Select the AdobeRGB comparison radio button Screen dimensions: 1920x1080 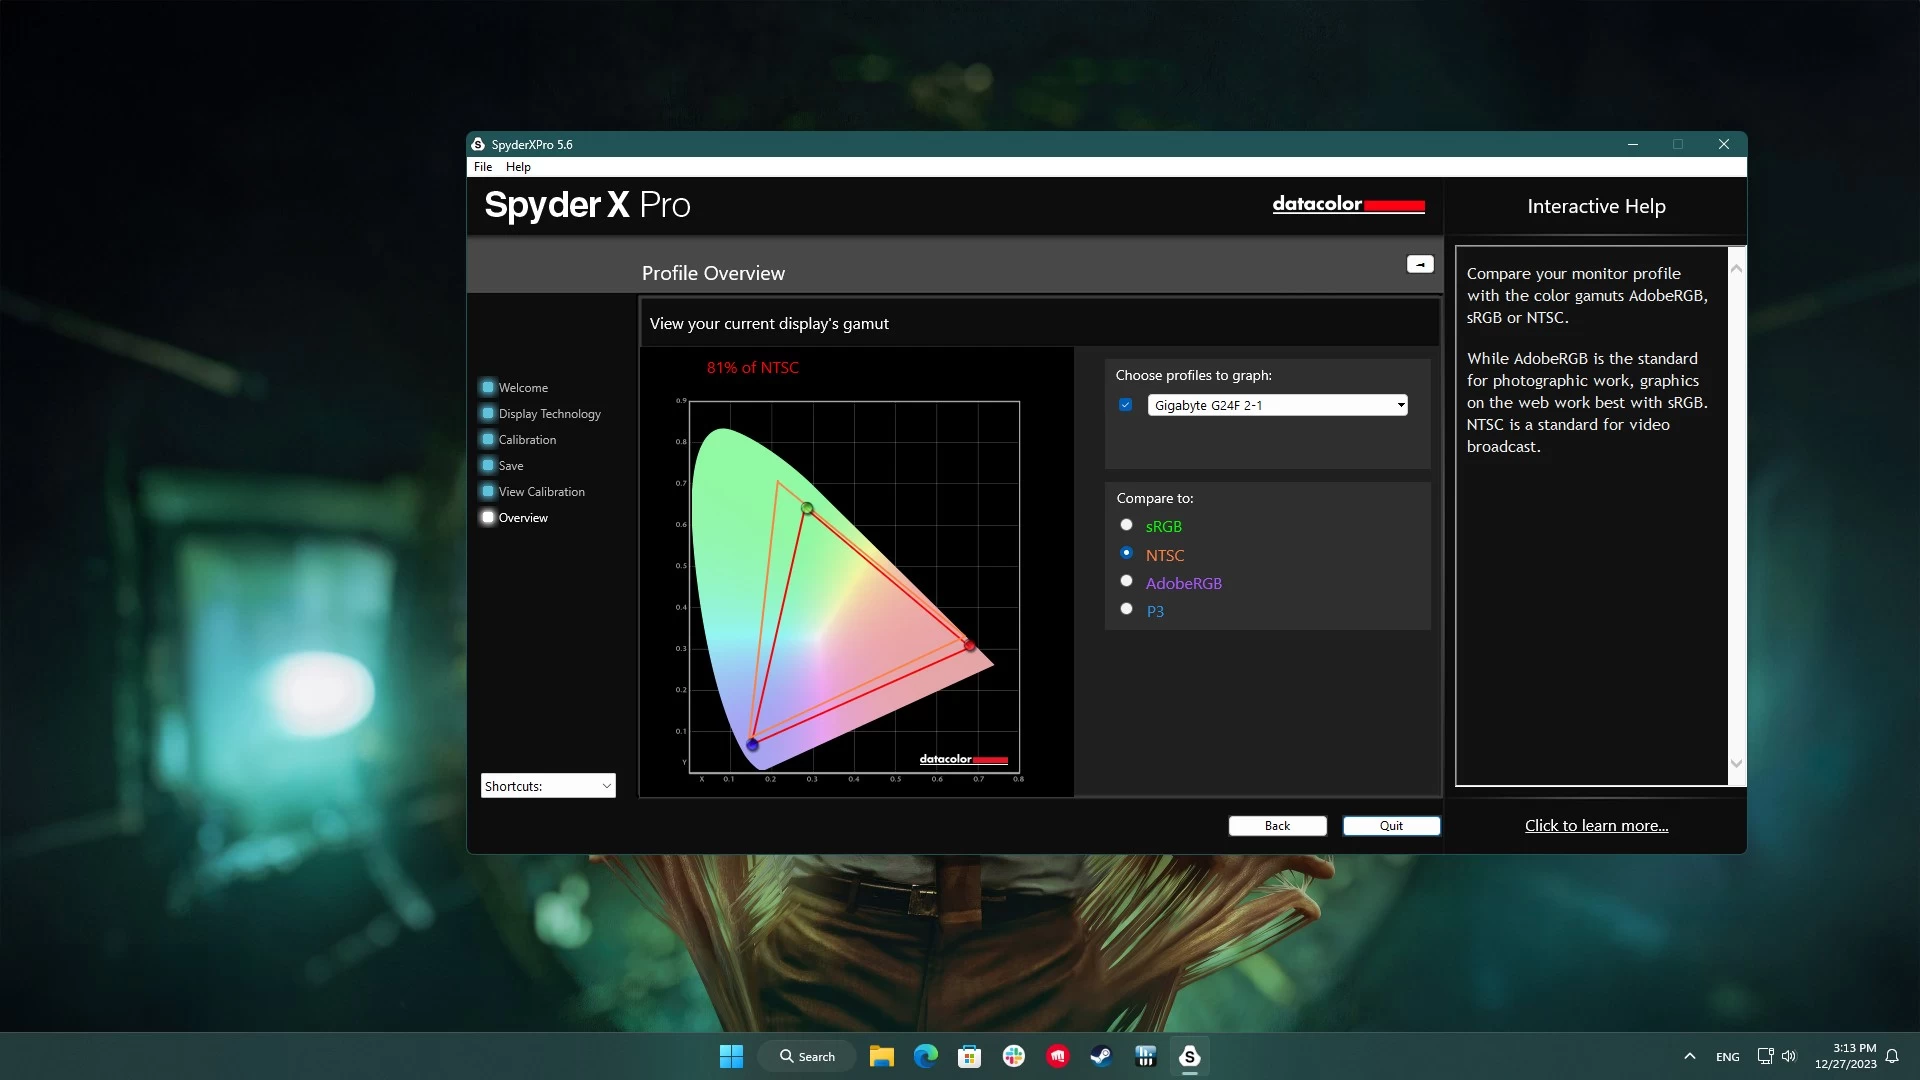[x=1127, y=581]
